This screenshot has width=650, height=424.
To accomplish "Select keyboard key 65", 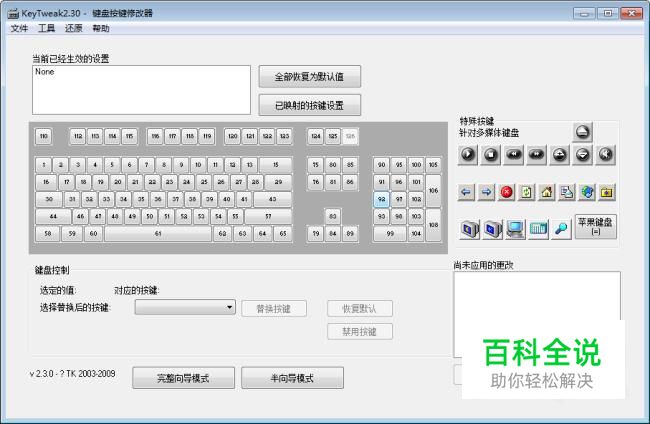I will tap(283, 233).
